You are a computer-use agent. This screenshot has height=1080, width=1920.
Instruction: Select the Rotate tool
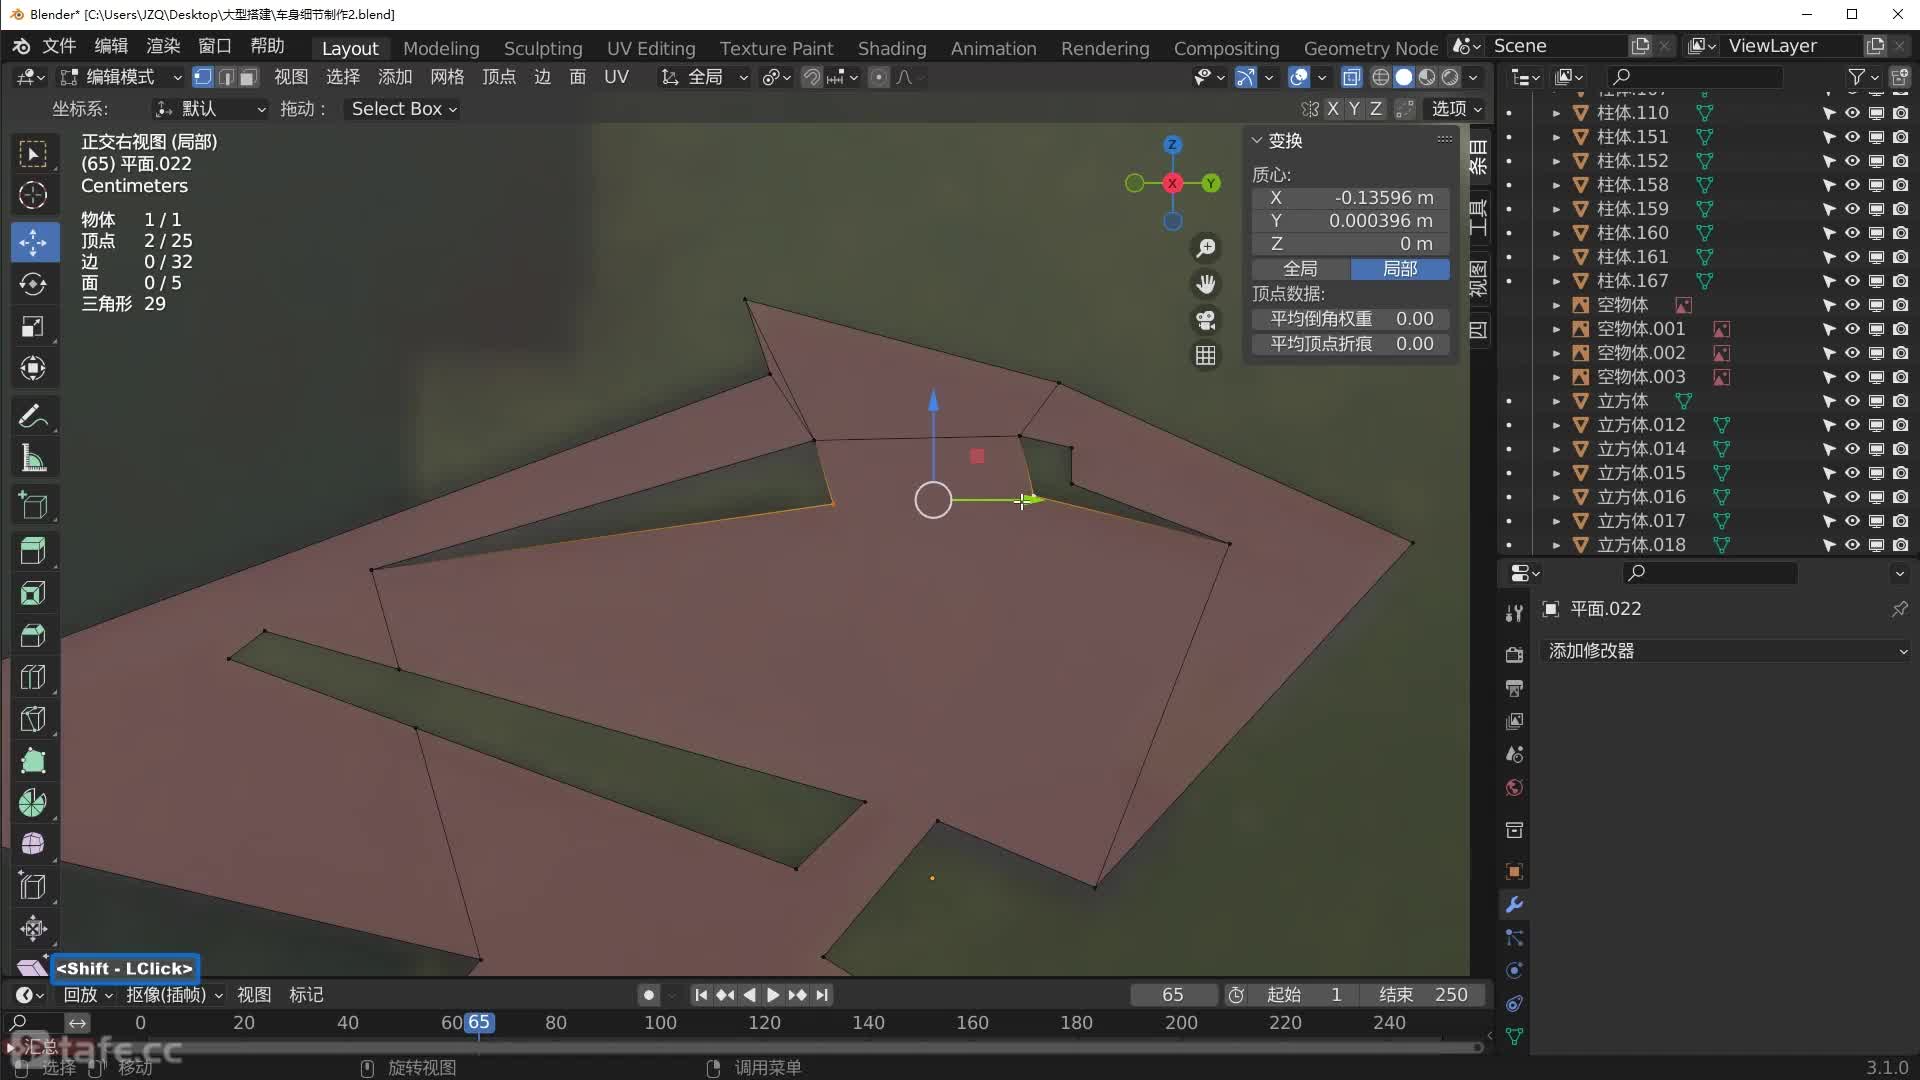(33, 284)
